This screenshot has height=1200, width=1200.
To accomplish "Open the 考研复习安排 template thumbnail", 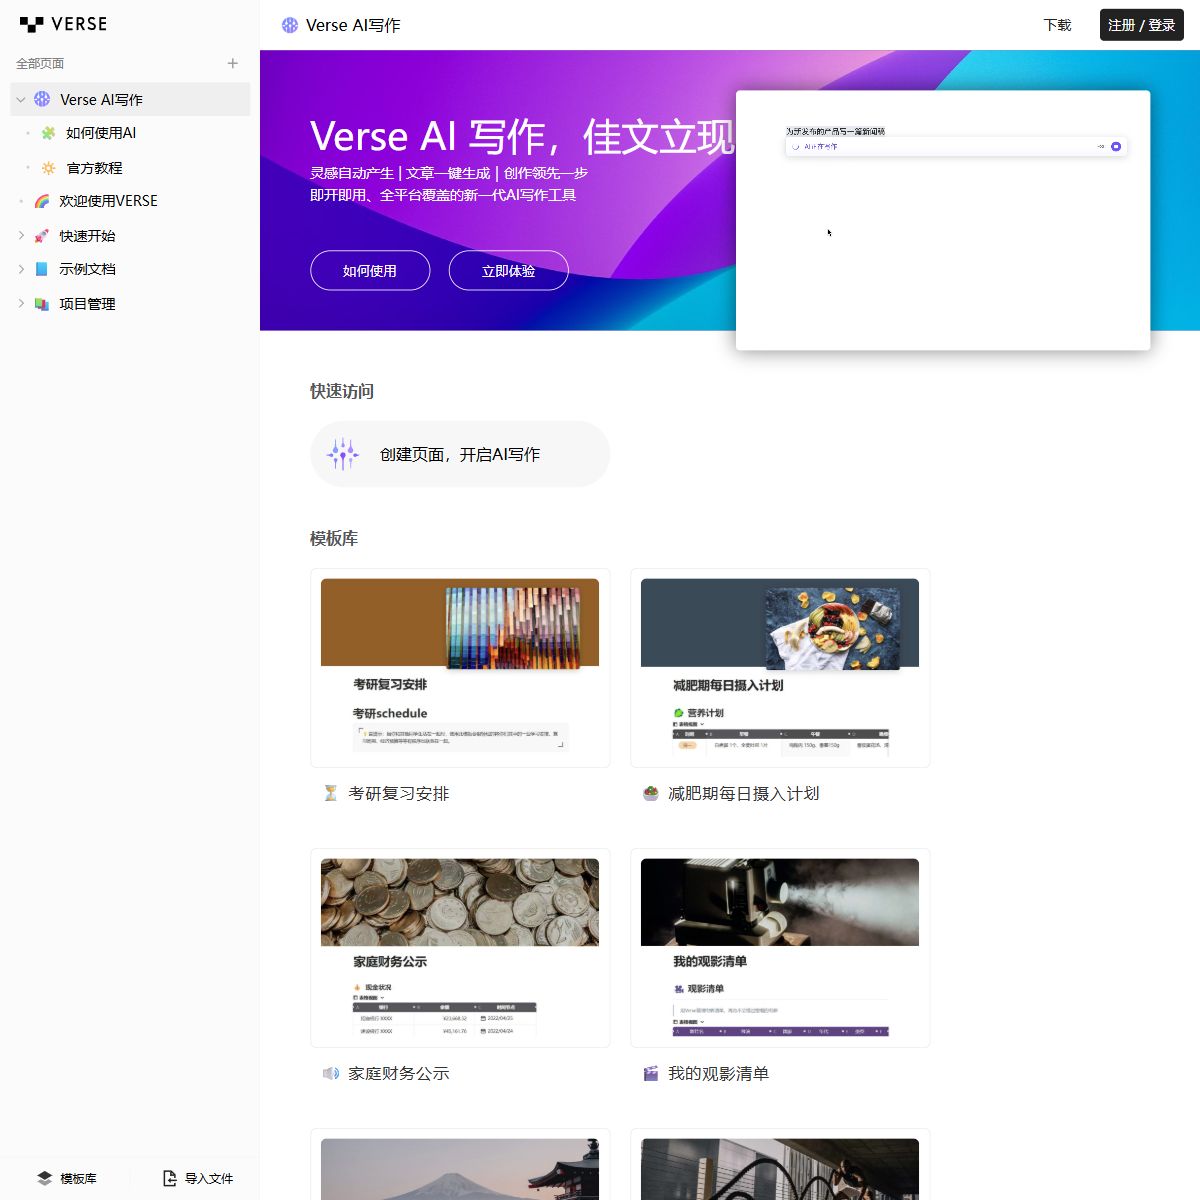I will pyautogui.click(x=460, y=668).
